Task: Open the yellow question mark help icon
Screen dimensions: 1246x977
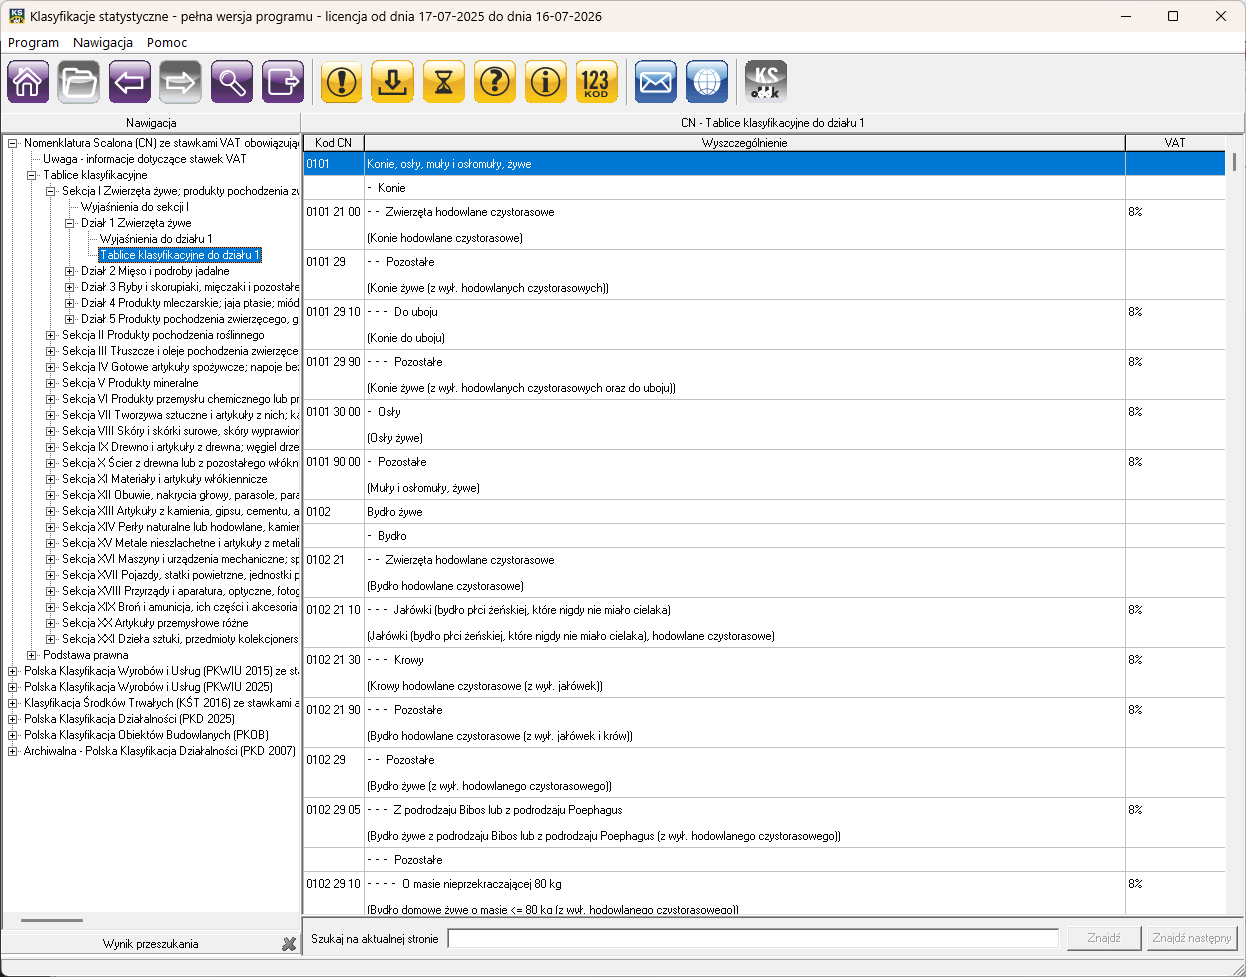Action: click(495, 82)
